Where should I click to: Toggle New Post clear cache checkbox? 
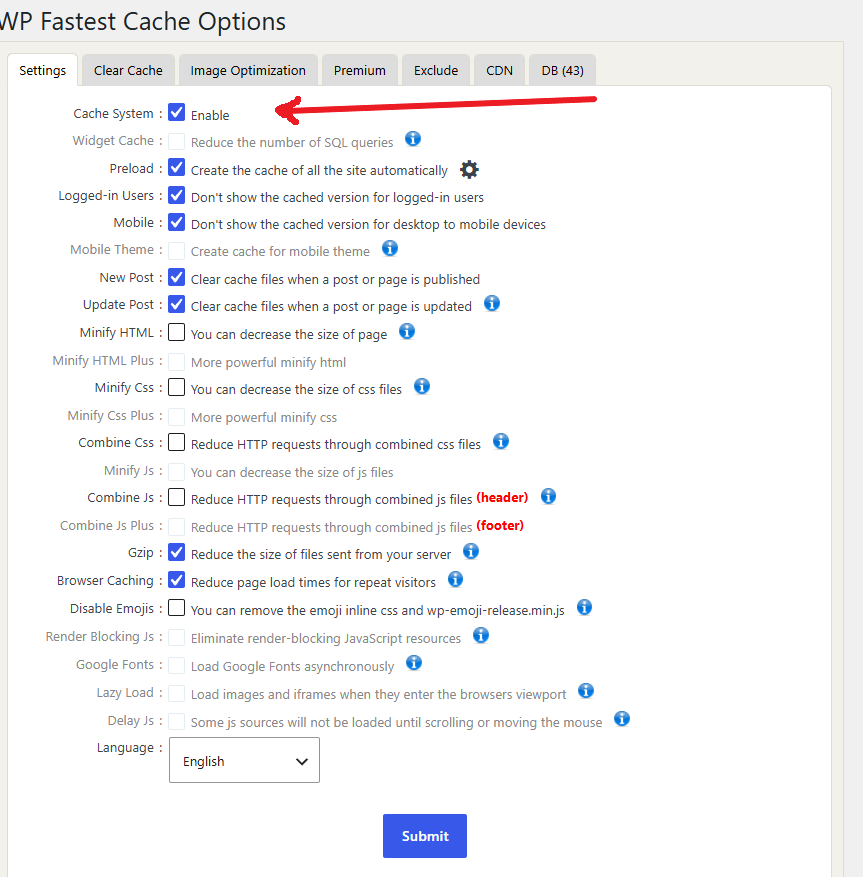point(177,277)
